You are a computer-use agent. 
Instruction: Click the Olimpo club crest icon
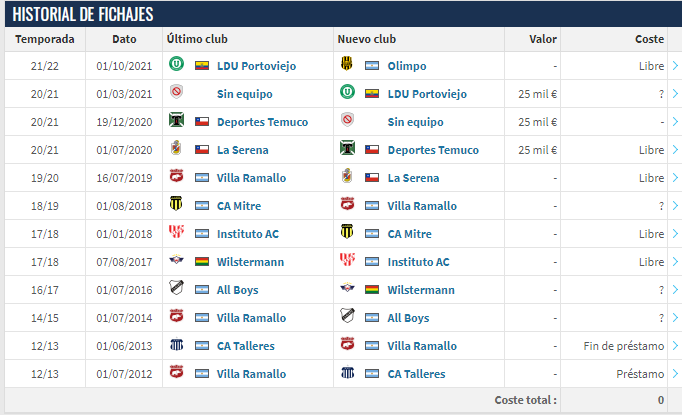(x=347, y=64)
